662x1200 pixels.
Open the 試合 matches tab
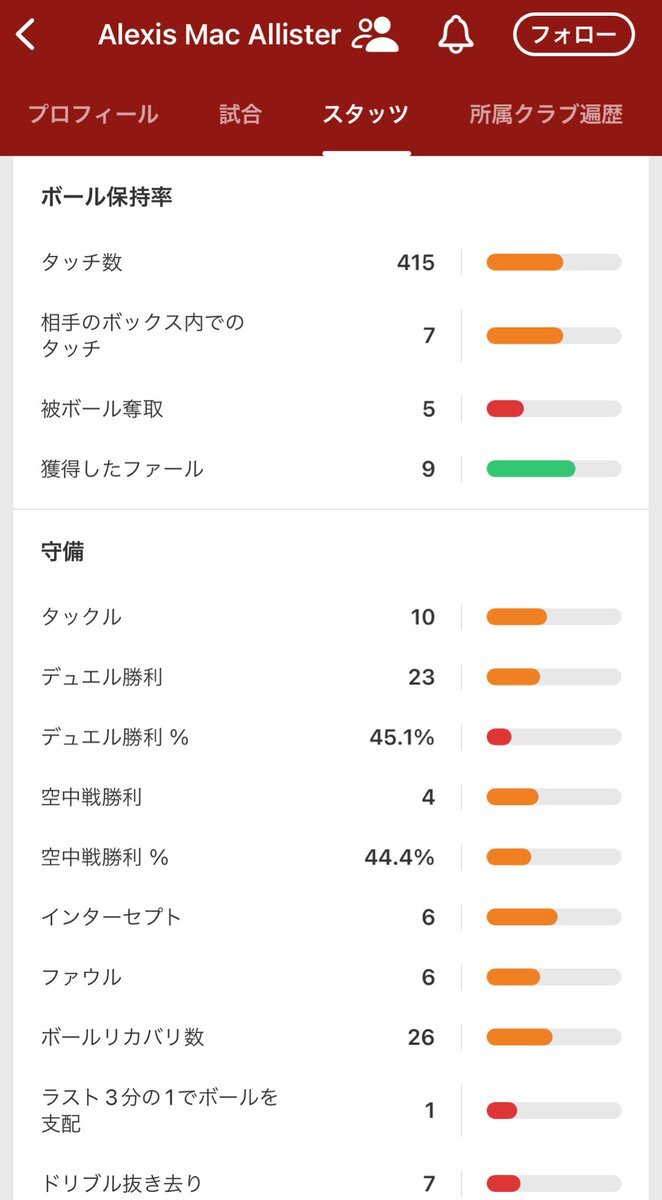pos(240,114)
